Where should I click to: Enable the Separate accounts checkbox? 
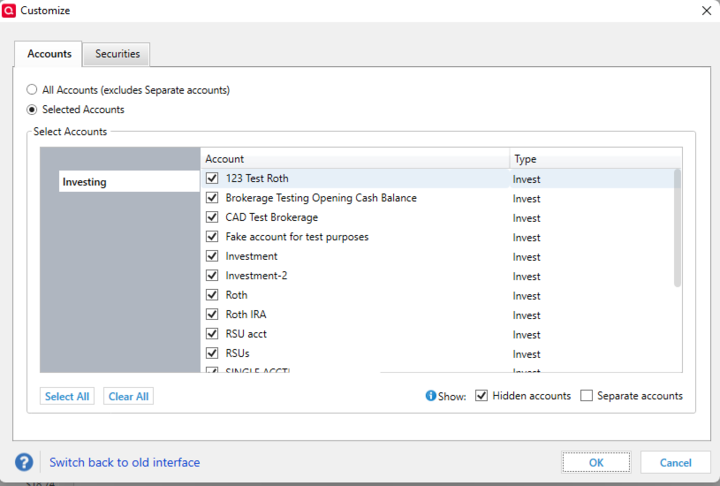point(587,396)
